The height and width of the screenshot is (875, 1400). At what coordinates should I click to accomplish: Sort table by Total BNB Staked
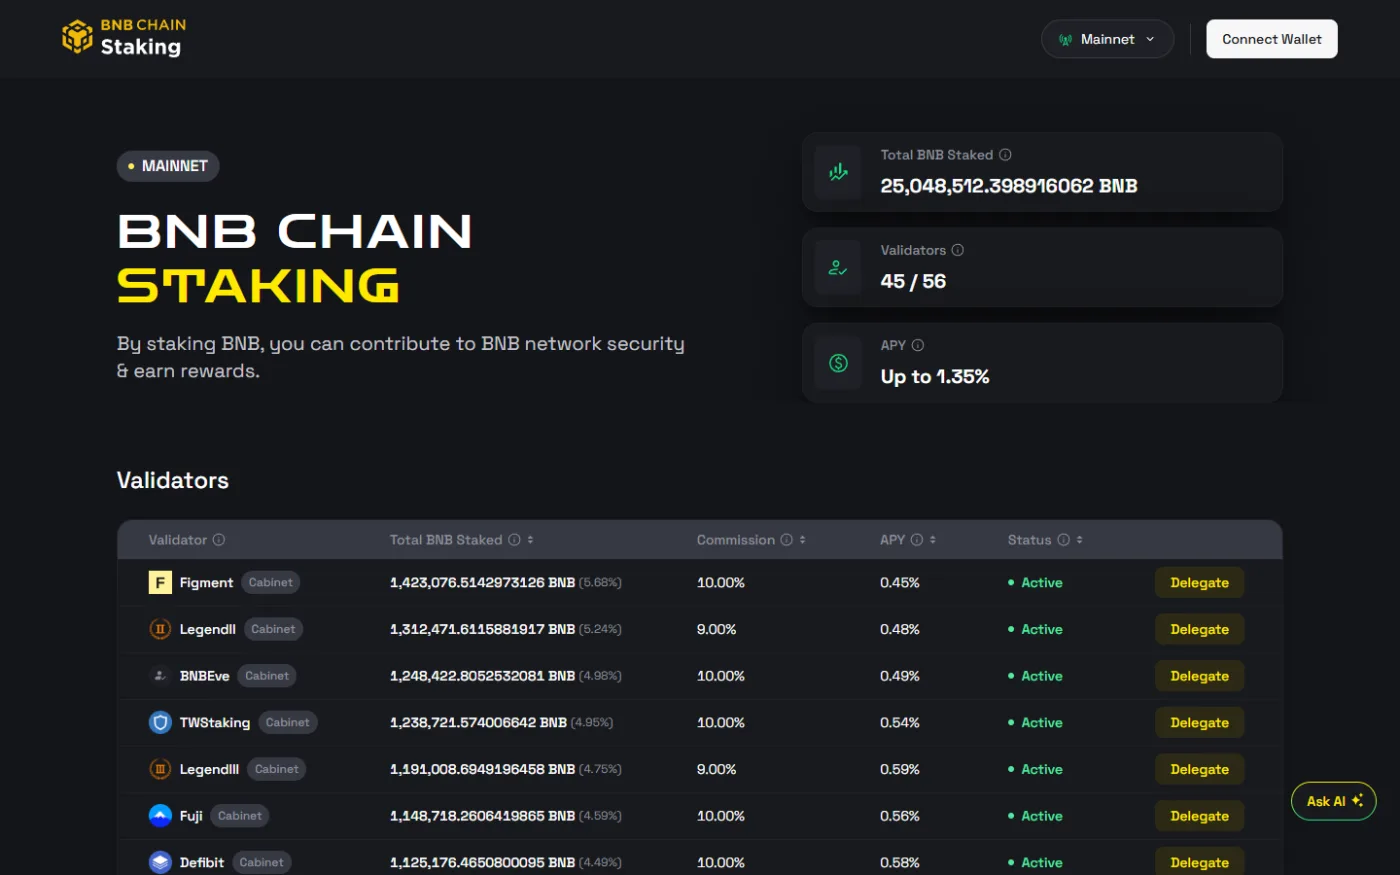point(530,540)
